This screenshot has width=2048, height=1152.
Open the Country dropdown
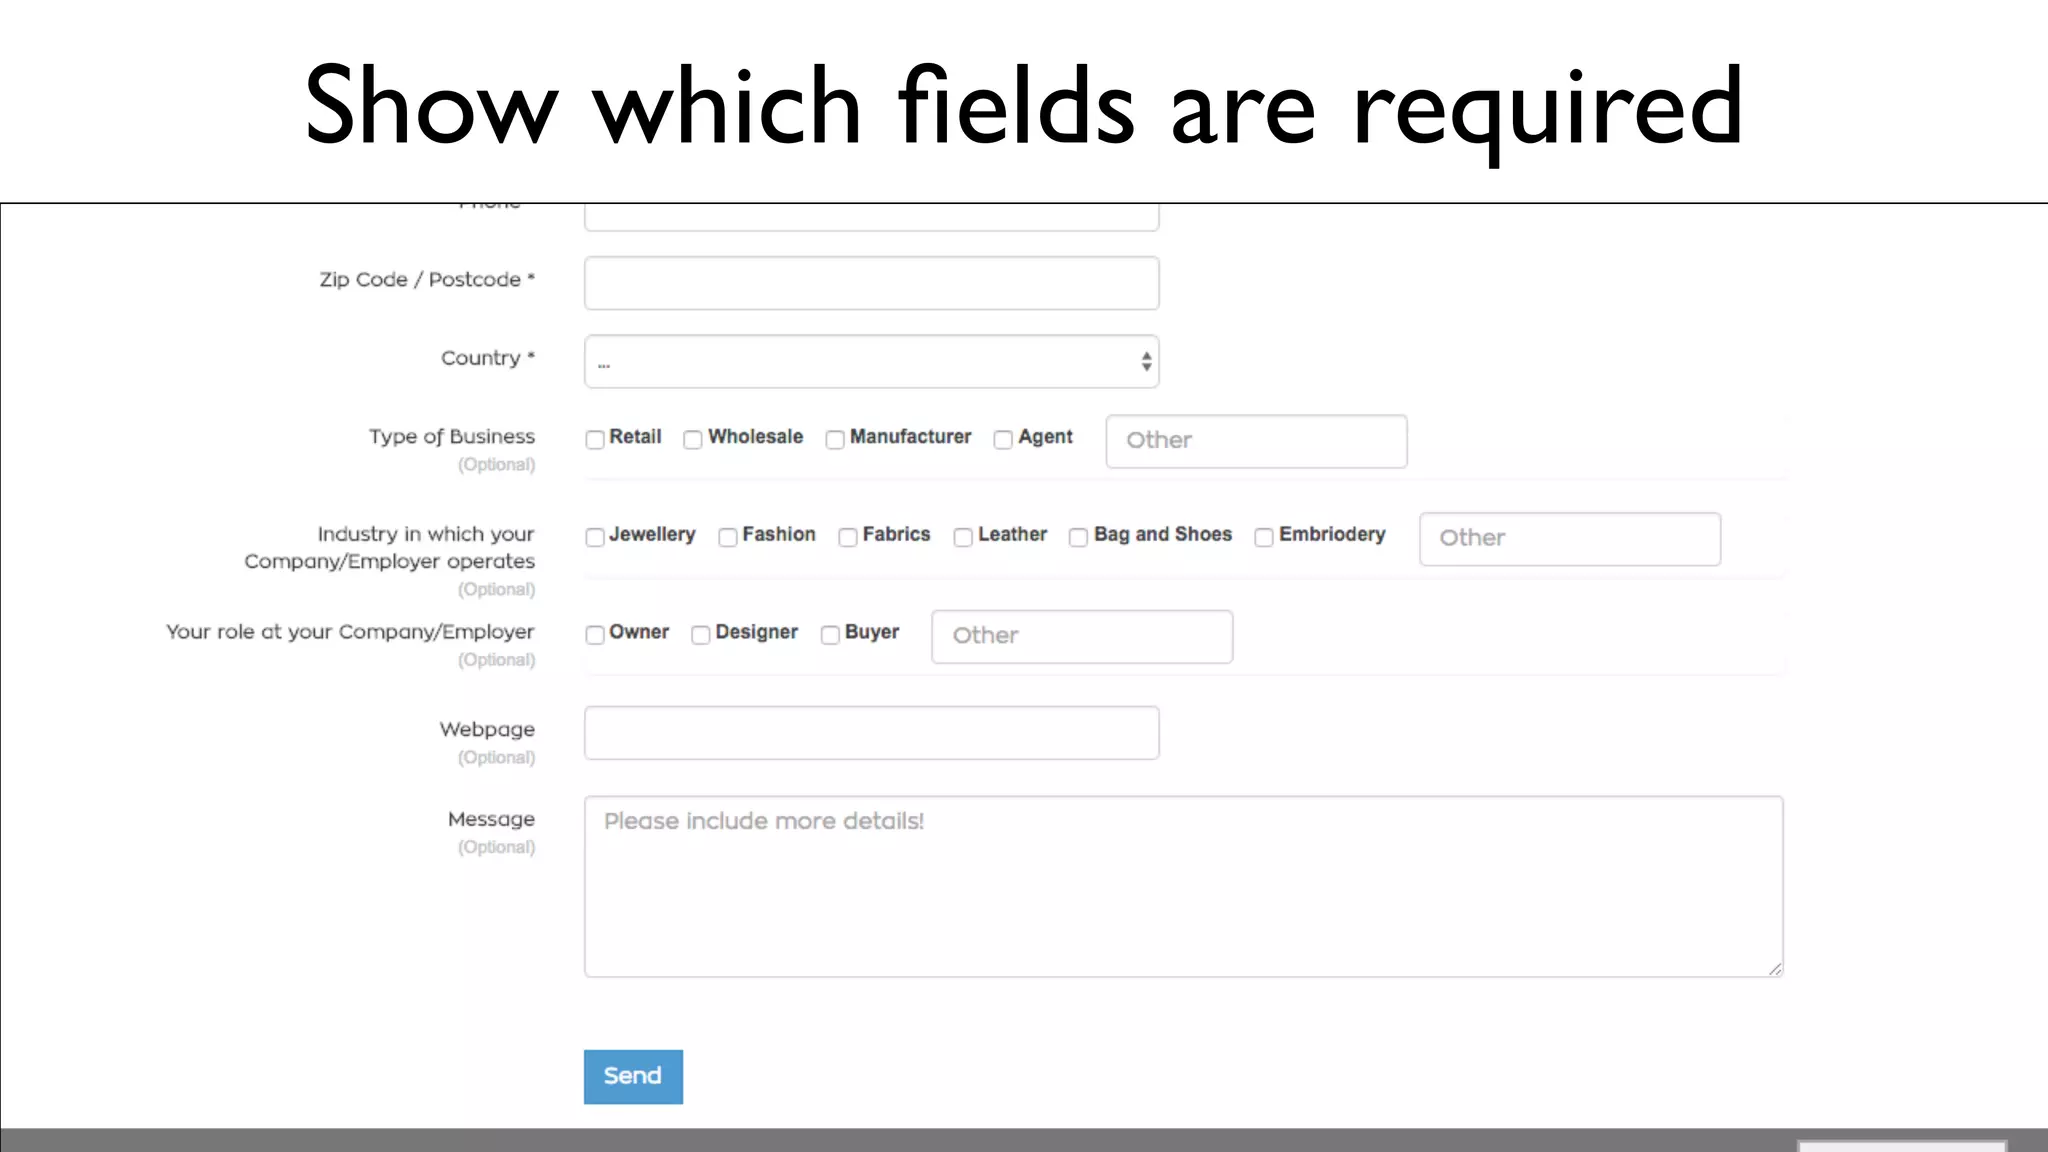point(871,361)
